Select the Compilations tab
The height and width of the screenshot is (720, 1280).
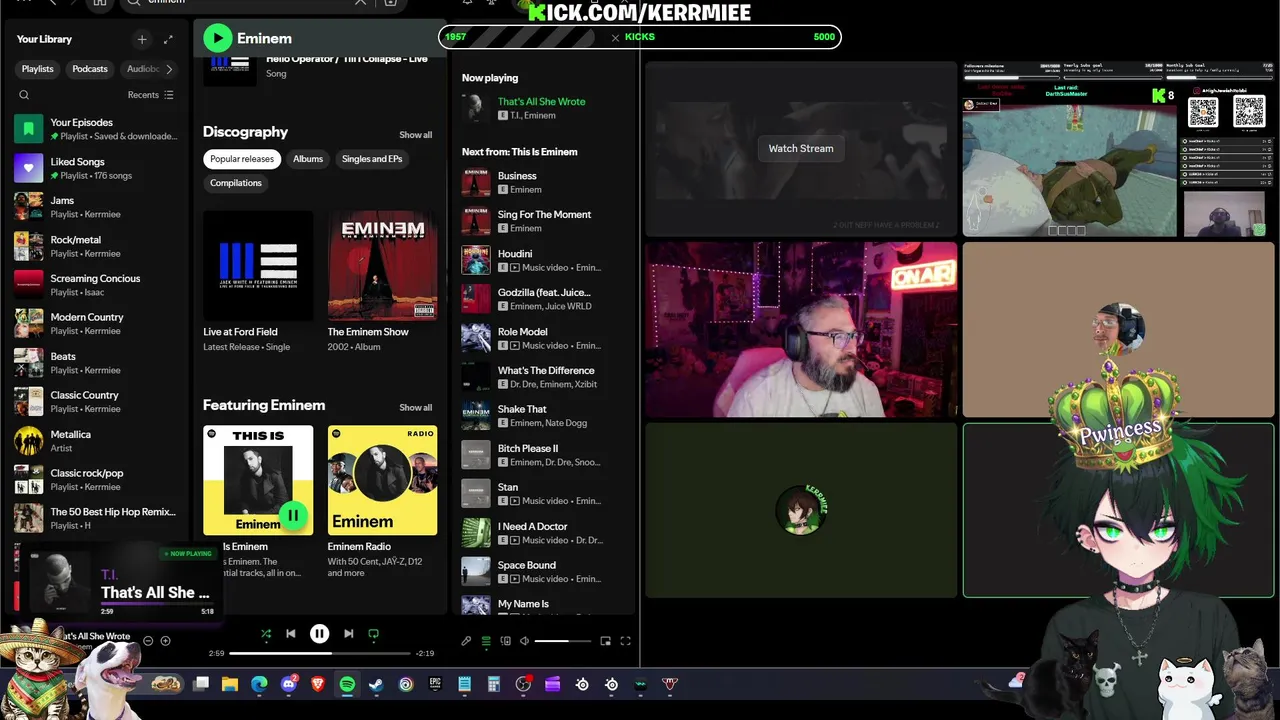click(x=236, y=183)
